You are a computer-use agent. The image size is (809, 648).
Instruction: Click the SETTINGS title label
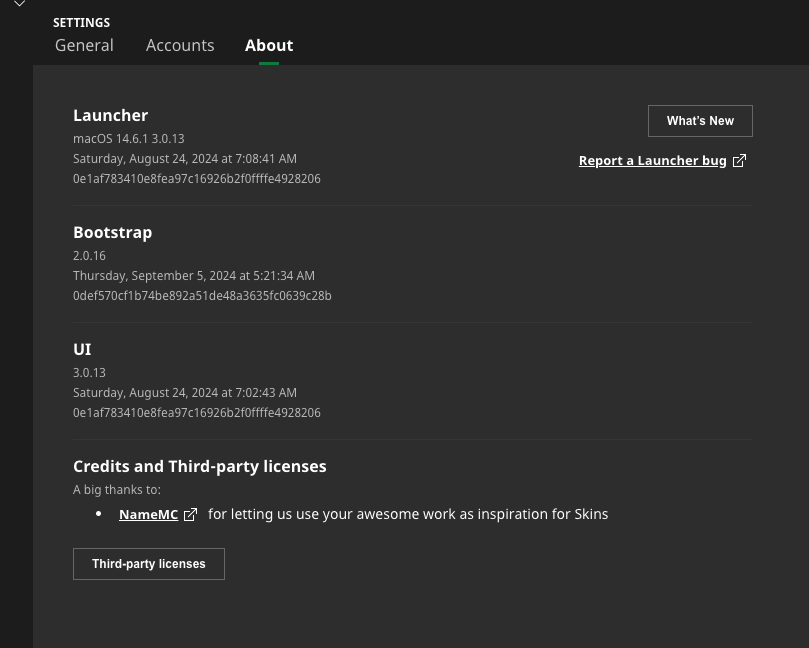(81, 23)
